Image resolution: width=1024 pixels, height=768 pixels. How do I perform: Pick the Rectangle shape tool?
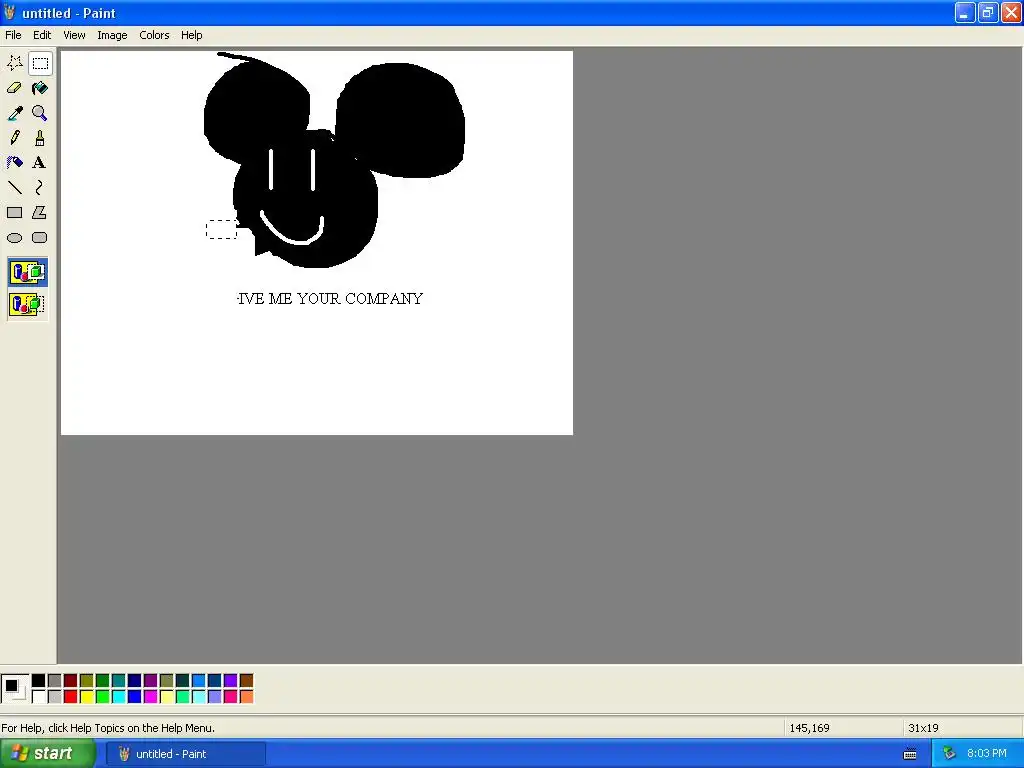pyautogui.click(x=14, y=213)
